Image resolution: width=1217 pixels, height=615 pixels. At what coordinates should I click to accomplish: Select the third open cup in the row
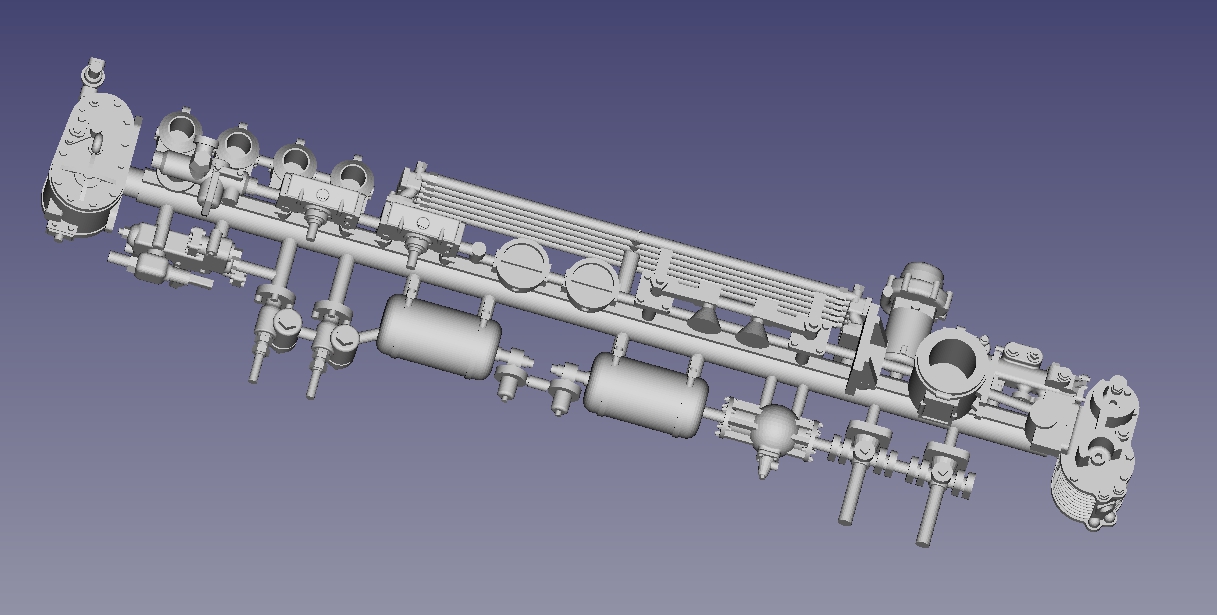(296, 159)
